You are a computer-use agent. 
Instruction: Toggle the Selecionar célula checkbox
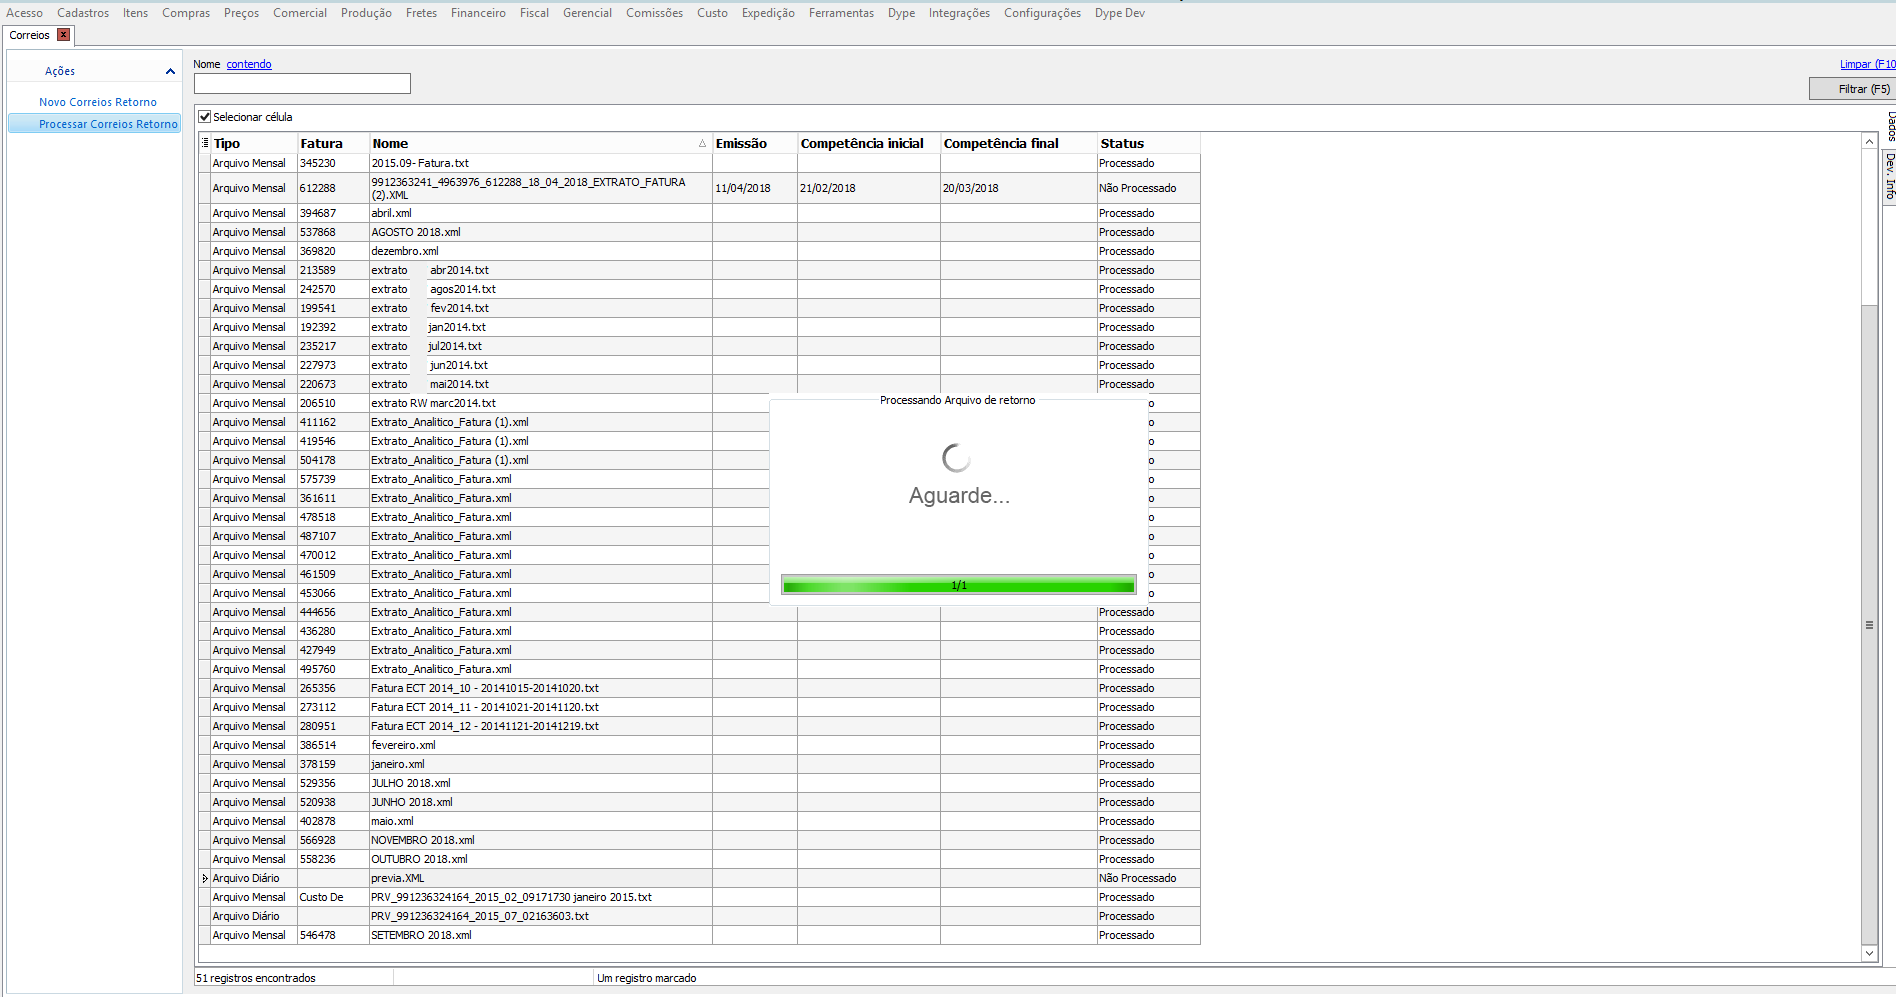click(205, 117)
